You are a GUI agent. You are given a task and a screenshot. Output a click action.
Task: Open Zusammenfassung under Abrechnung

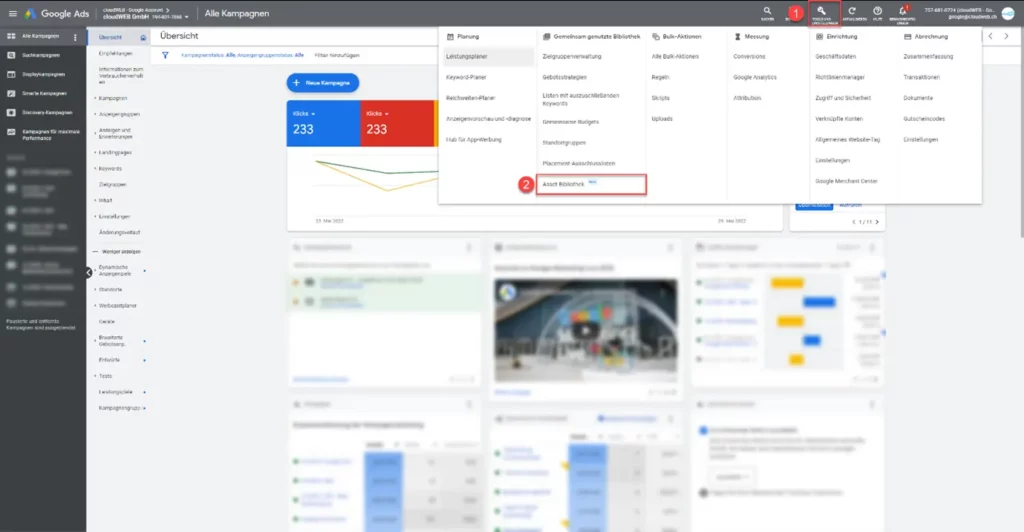point(928,57)
